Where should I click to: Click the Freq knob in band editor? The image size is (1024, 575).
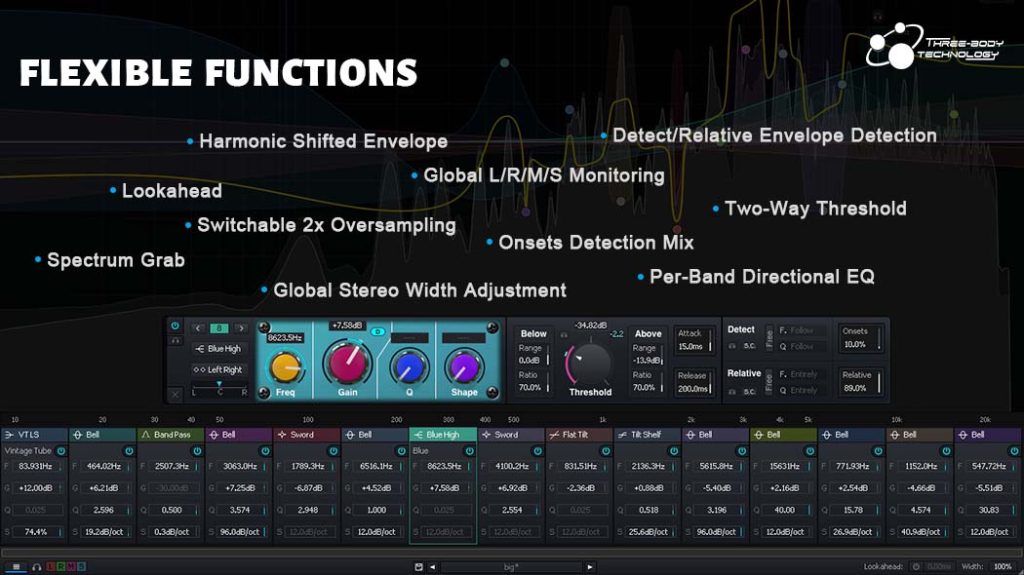pyautogui.click(x=286, y=366)
